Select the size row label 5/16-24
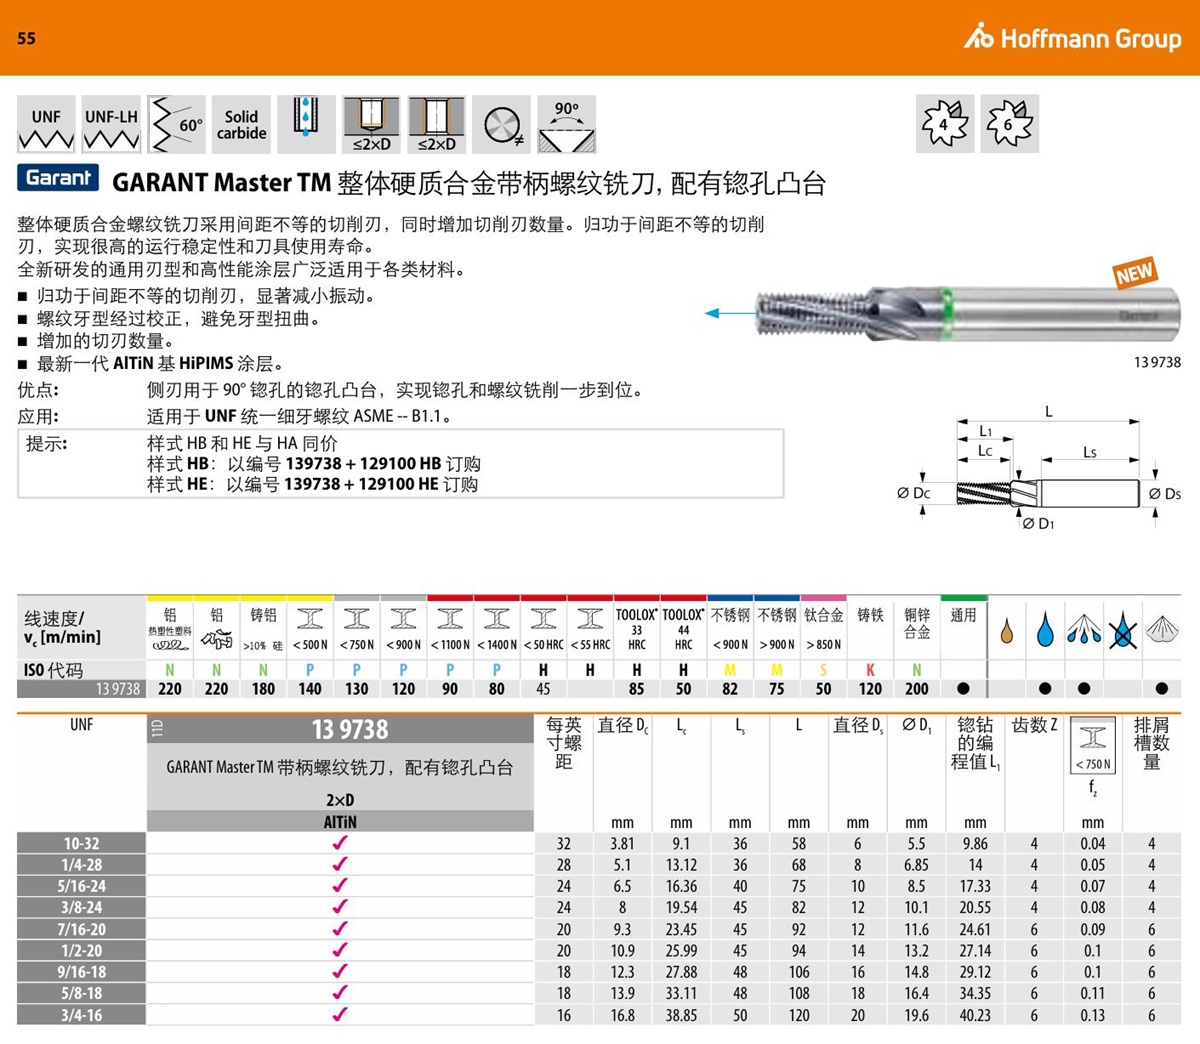This screenshot has height=1044, width=1200. tap(82, 886)
